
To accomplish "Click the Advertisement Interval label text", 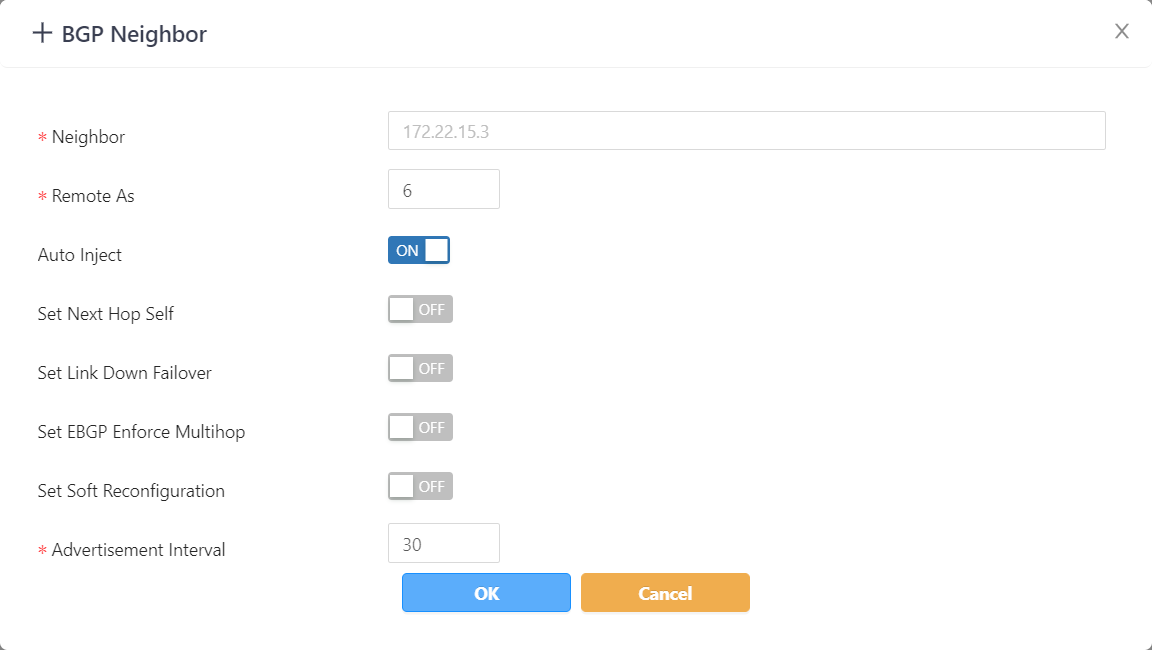I will 138,550.
